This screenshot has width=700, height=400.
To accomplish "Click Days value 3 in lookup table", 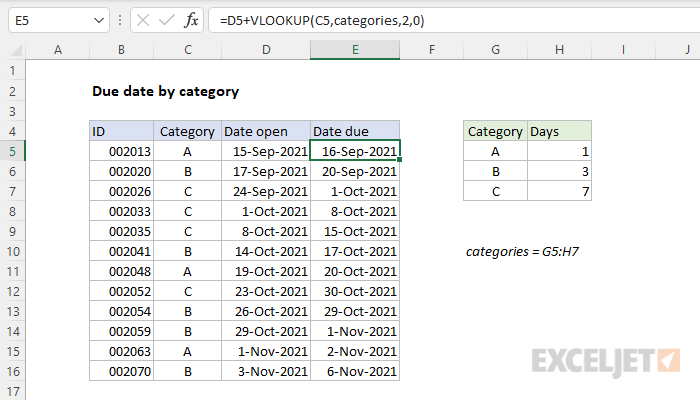I will (559, 171).
